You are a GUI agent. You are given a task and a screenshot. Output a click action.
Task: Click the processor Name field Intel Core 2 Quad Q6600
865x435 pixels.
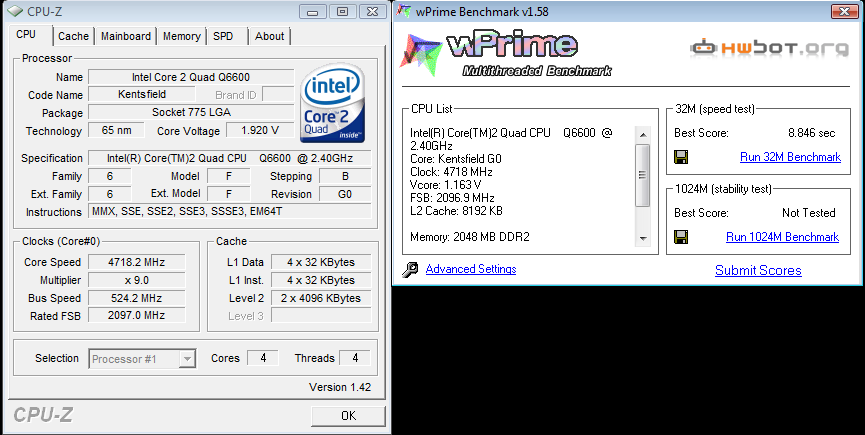click(191, 77)
